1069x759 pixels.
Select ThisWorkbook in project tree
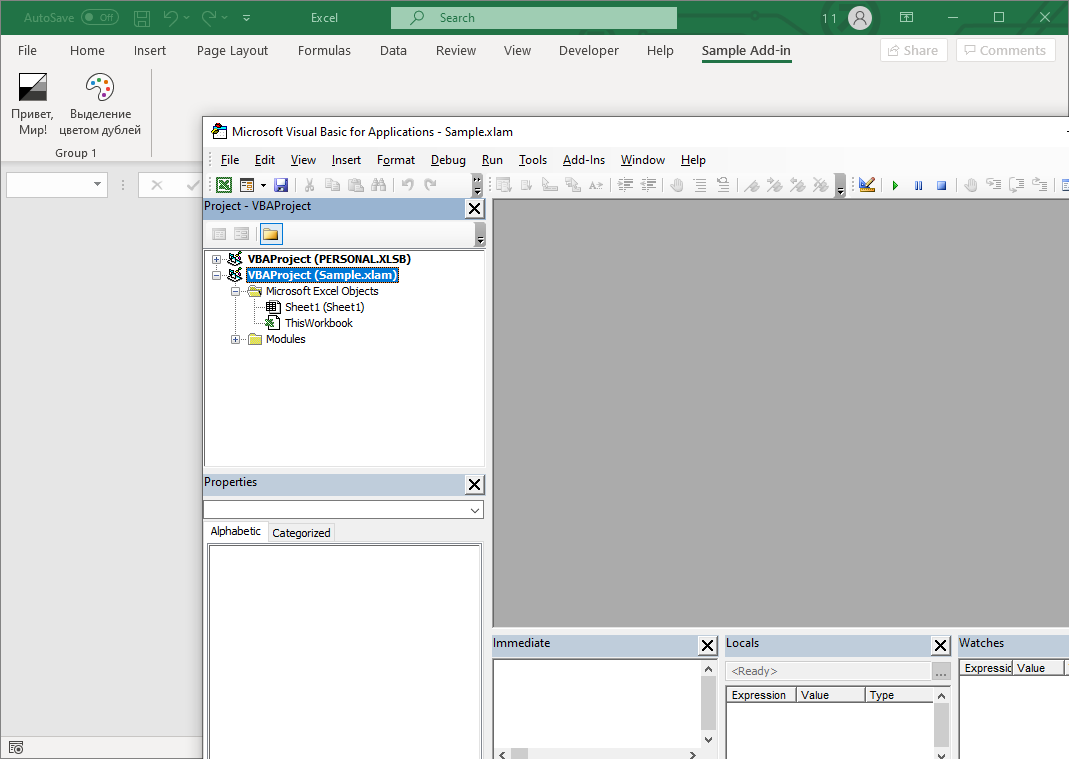click(318, 323)
